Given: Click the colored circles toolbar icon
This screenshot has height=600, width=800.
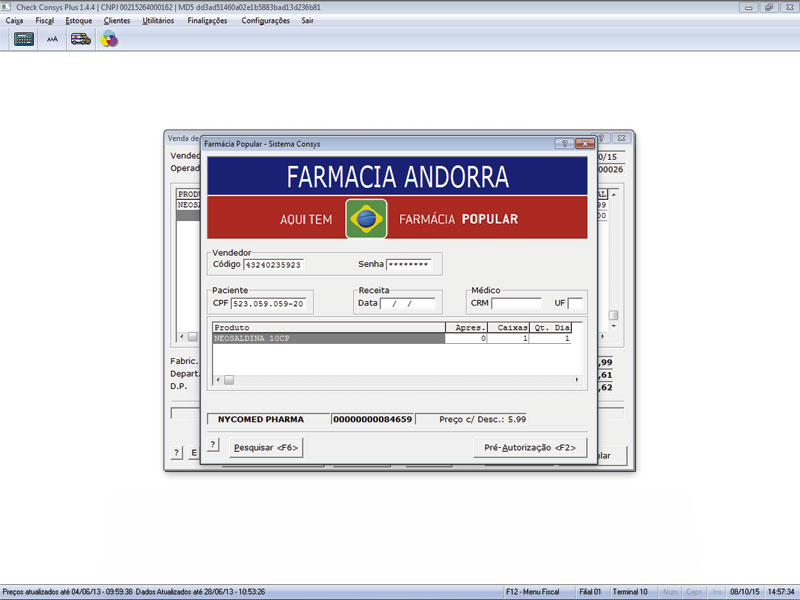Looking at the screenshot, I should [x=109, y=39].
